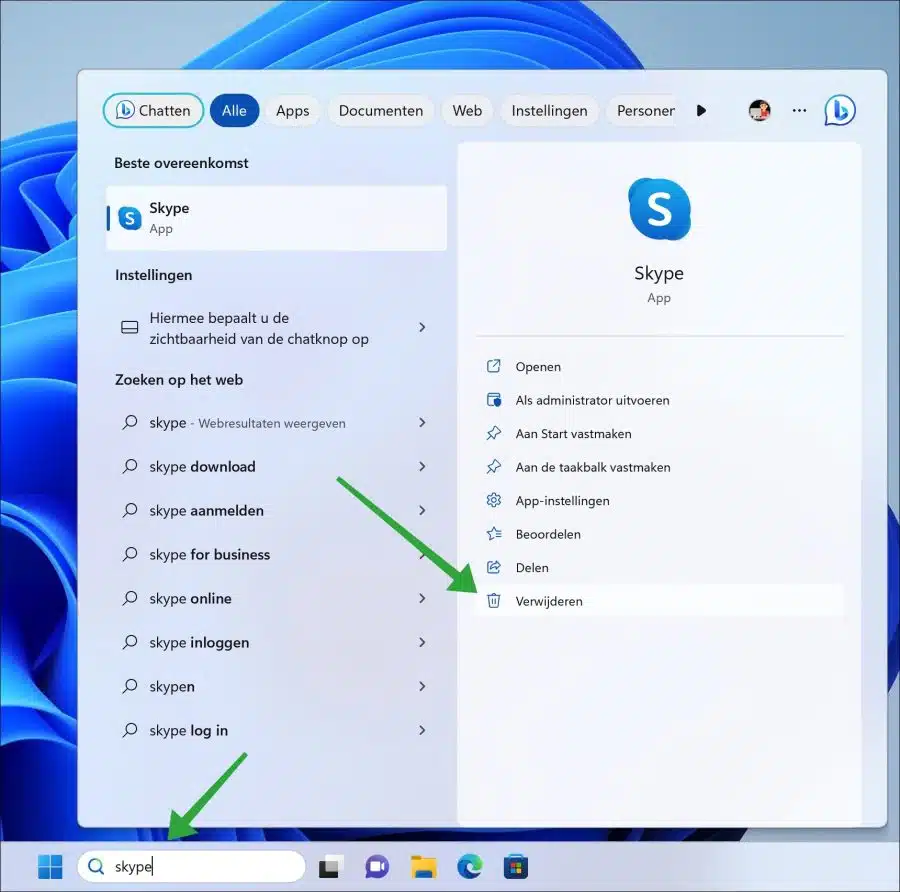Image resolution: width=900 pixels, height=892 pixels.
Task: Open 'skype - Webresultaten weergeven' web result
Action: (x=276, y=423)
